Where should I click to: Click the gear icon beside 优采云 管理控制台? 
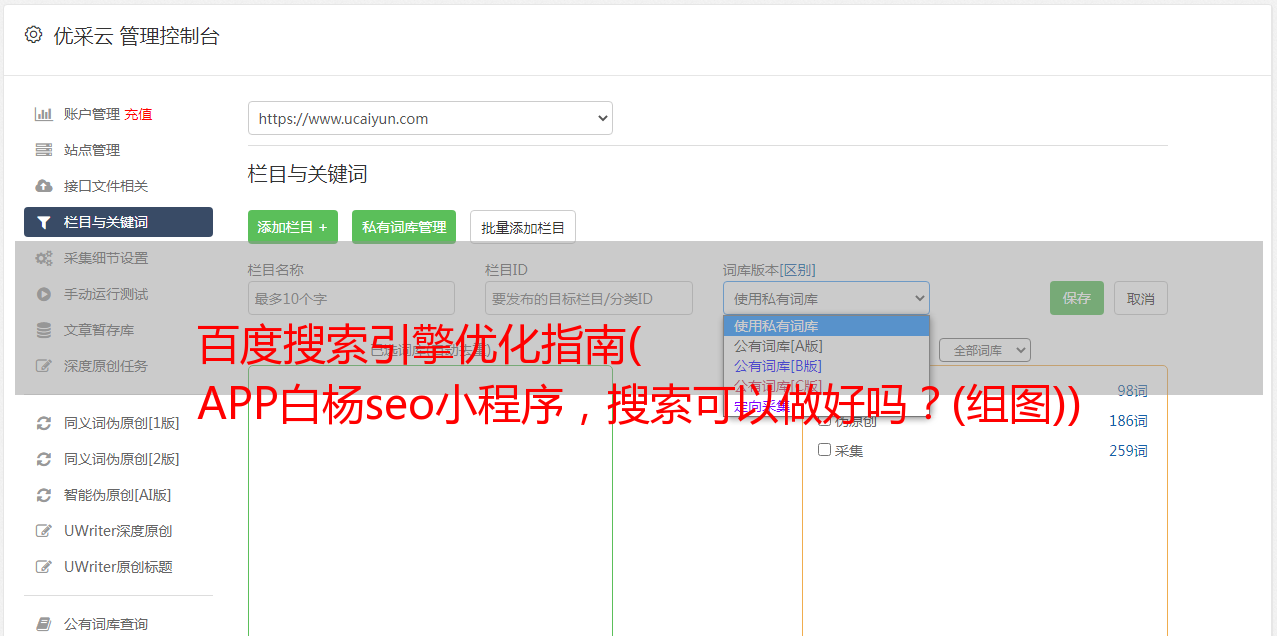pos(34,35)
